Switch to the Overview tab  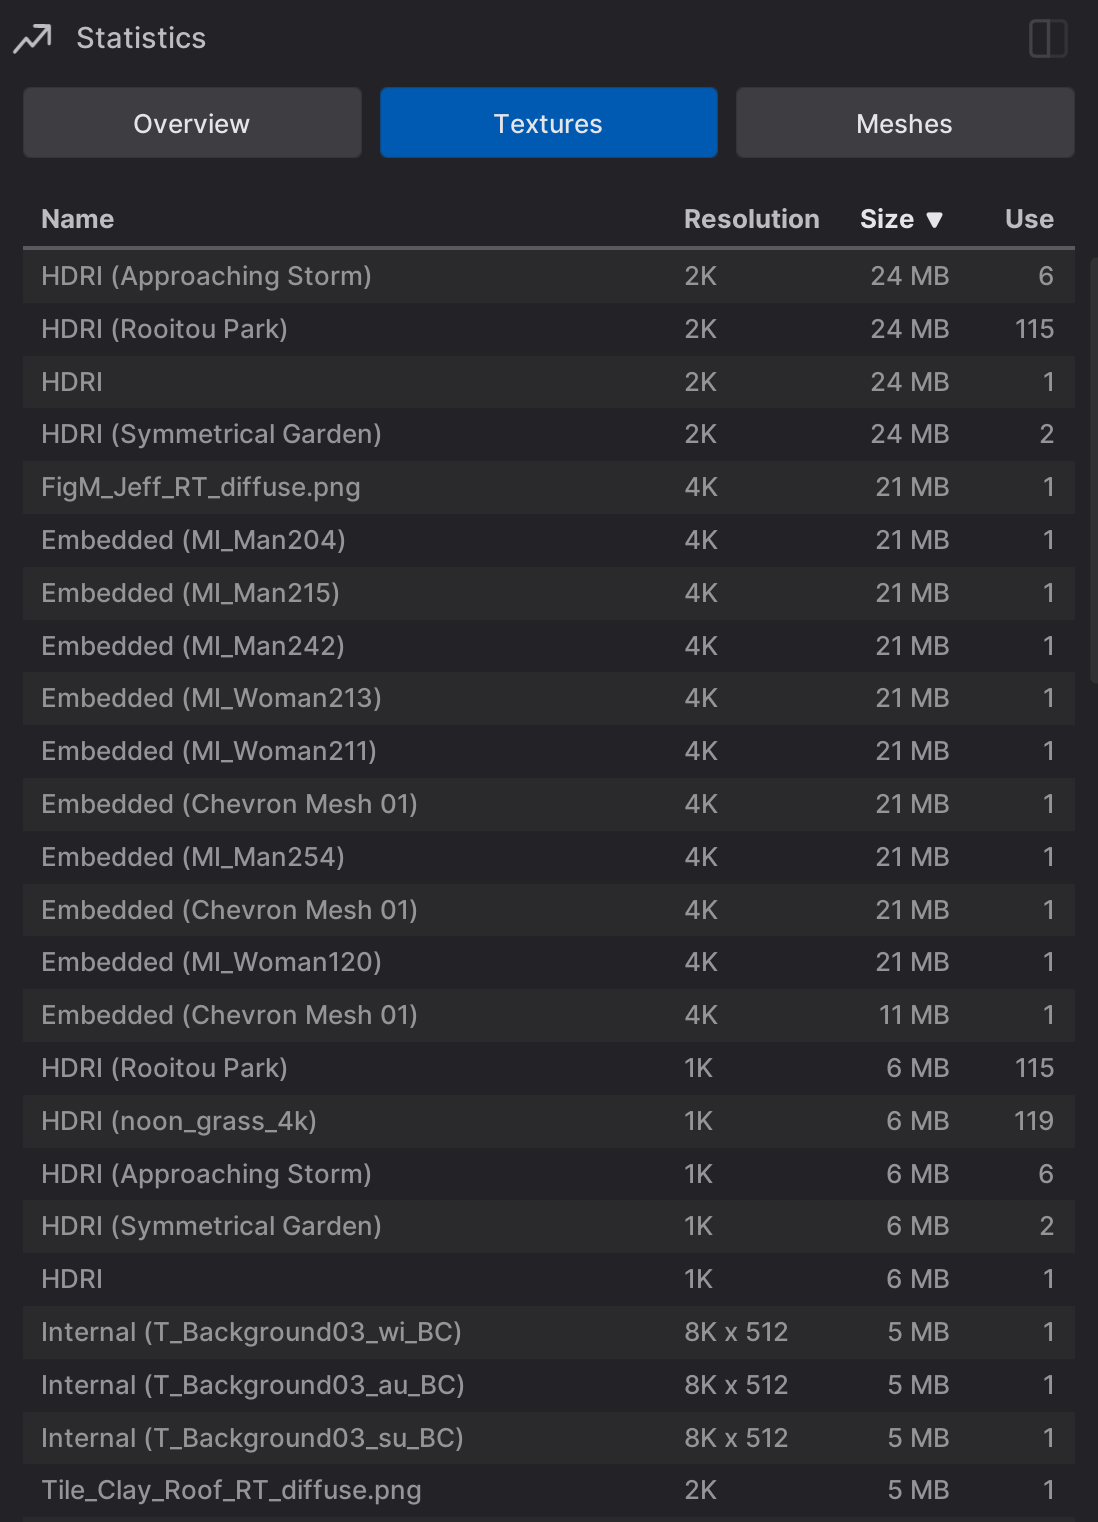coord(192,123)
